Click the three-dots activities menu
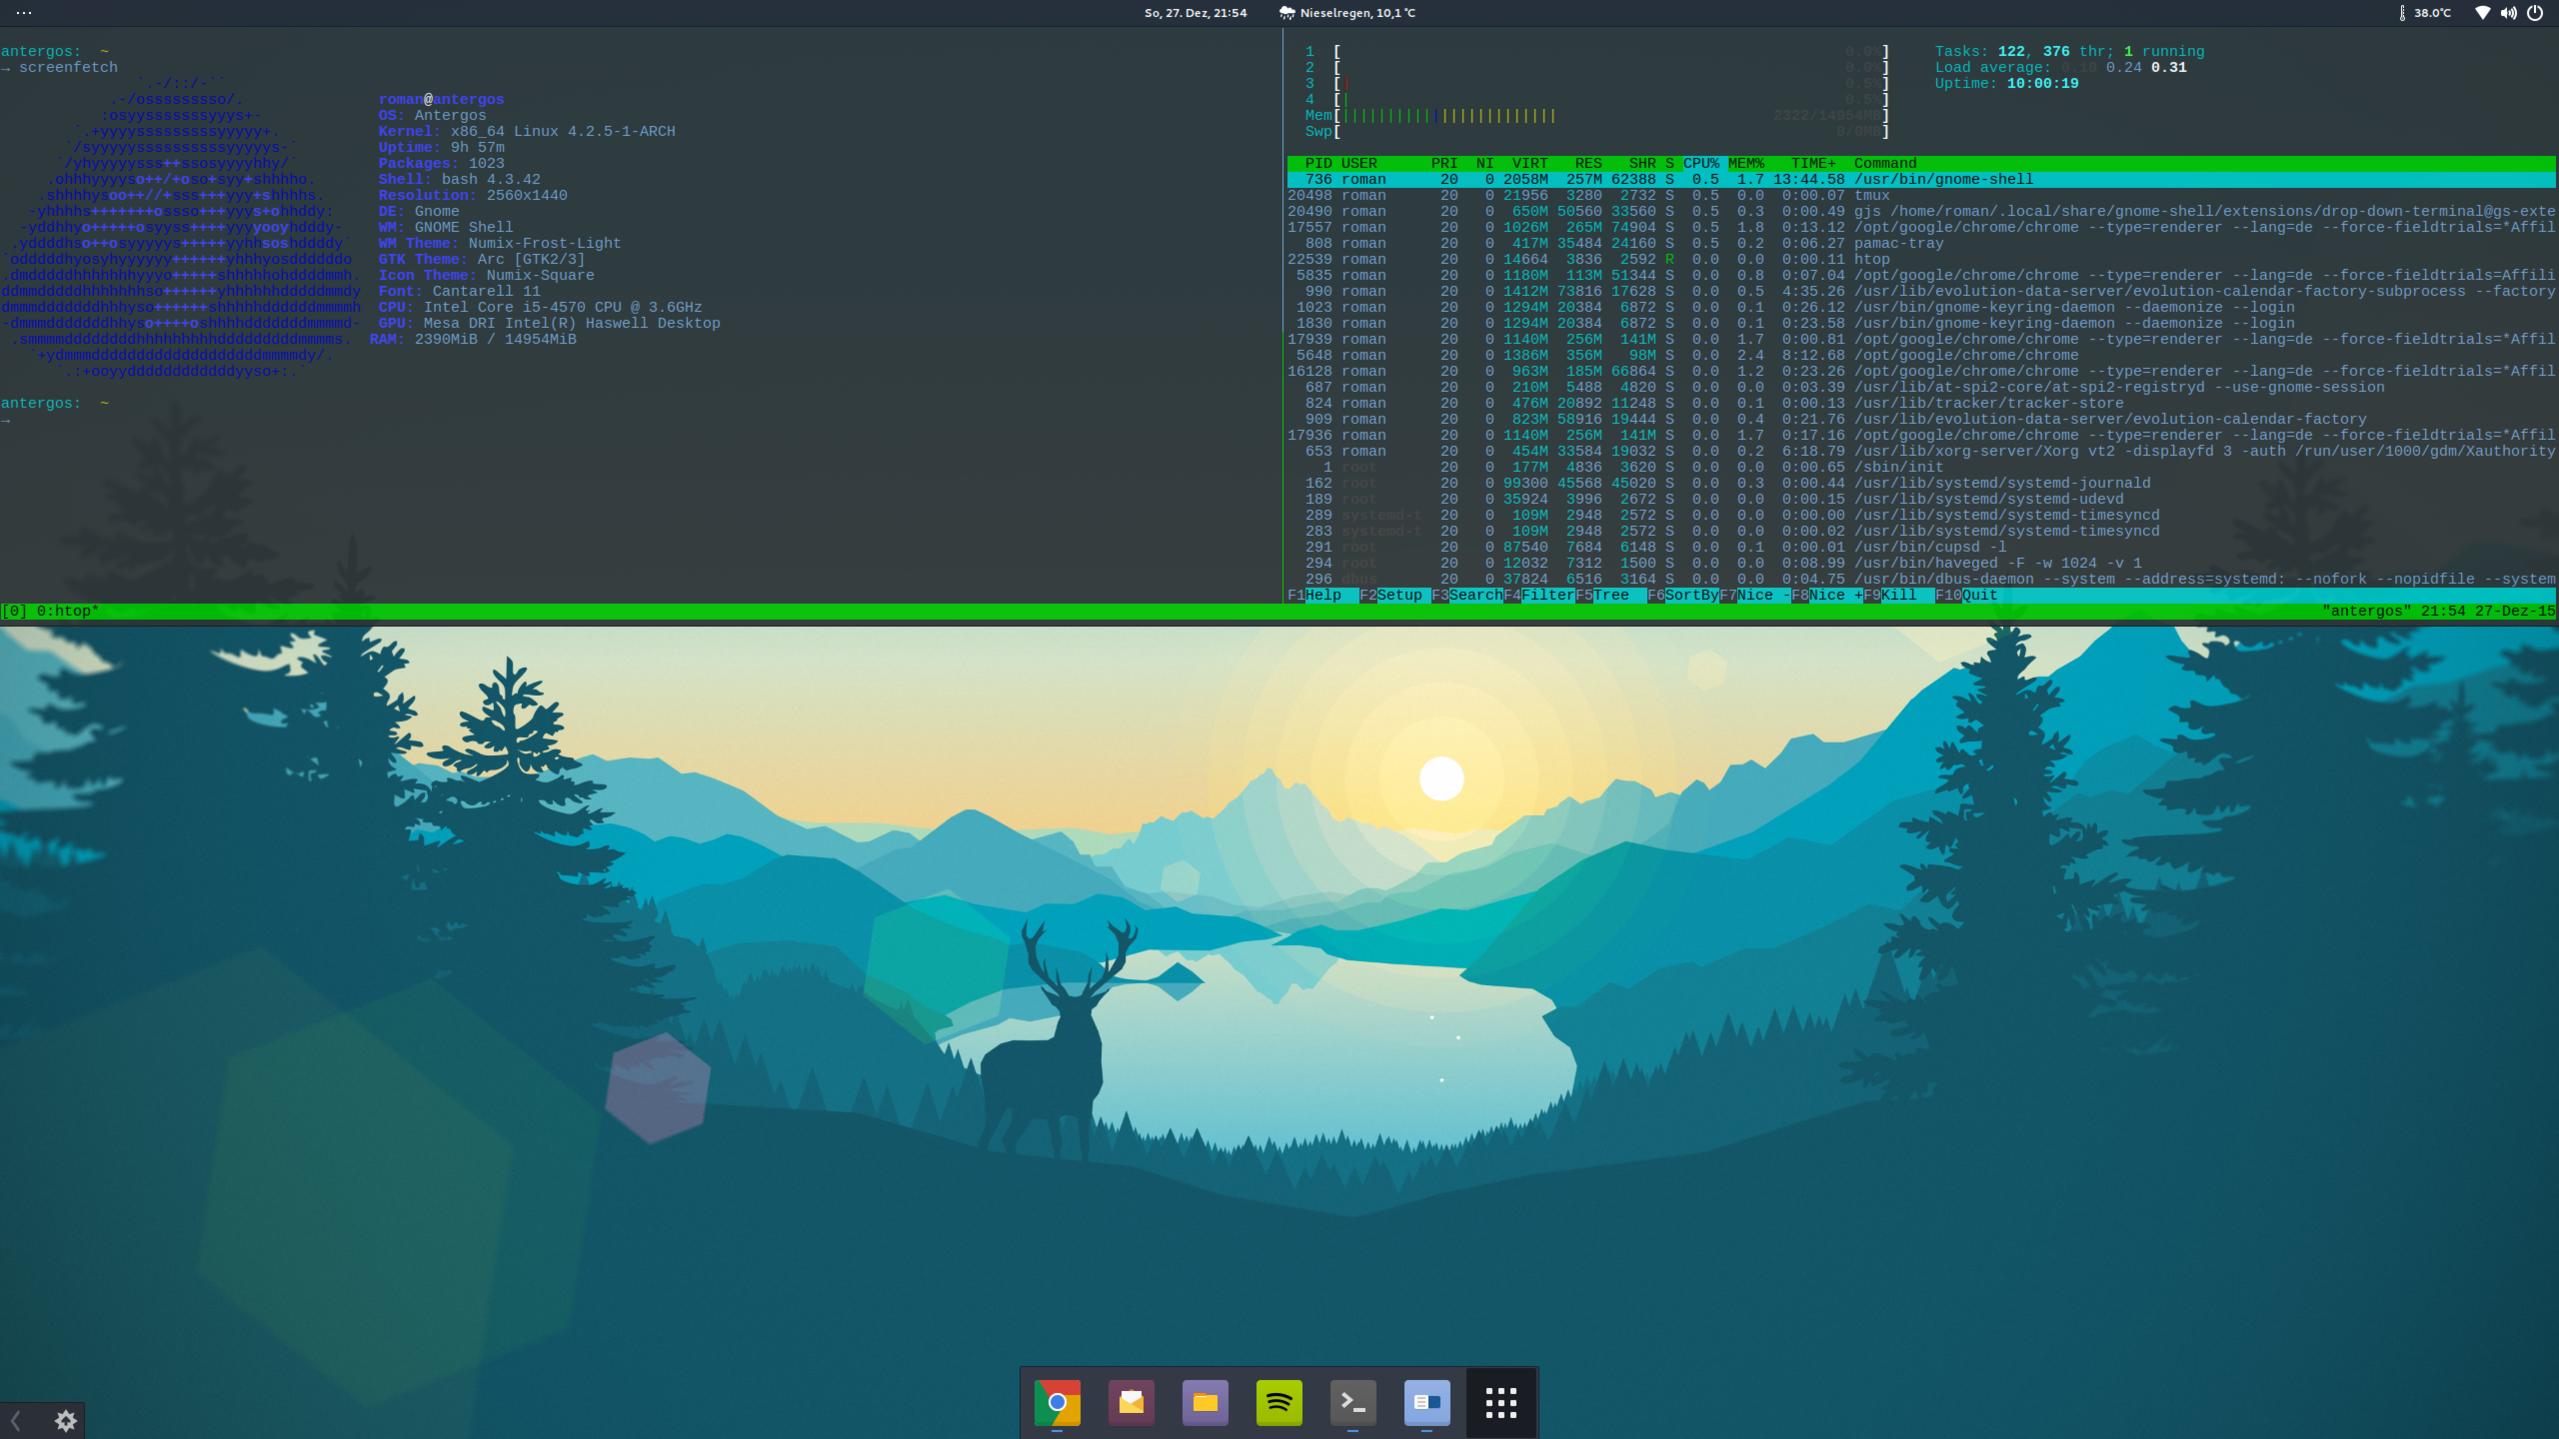The image size is (2559, 1439). 24,13
